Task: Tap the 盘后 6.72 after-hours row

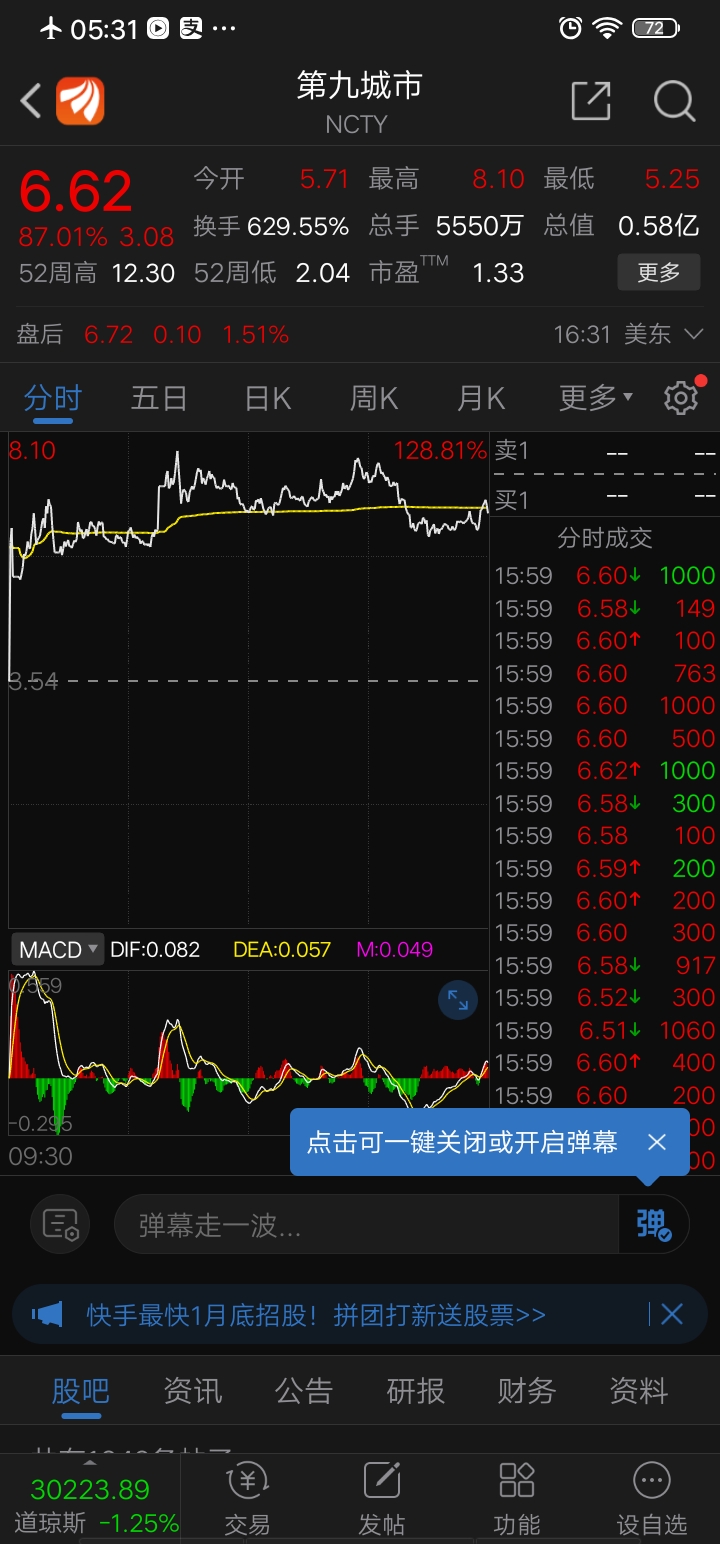Action: pyautogui.click(x=153, y=334)
